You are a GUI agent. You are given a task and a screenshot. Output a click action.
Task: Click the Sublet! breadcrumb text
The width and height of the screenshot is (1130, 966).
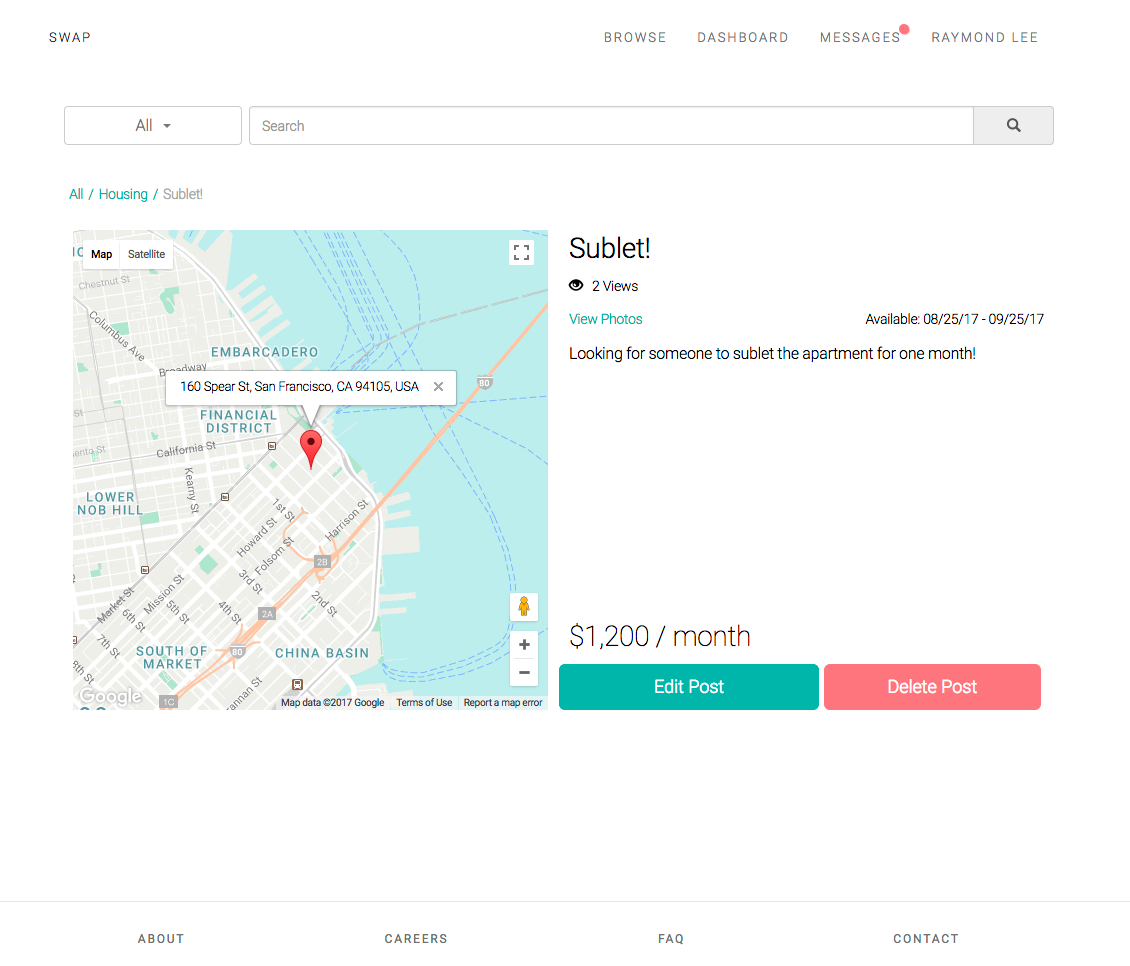point(182,194)
